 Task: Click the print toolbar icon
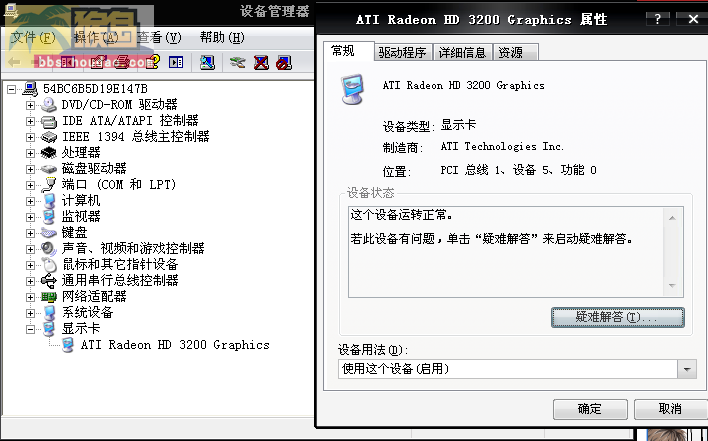click(122, 62)
